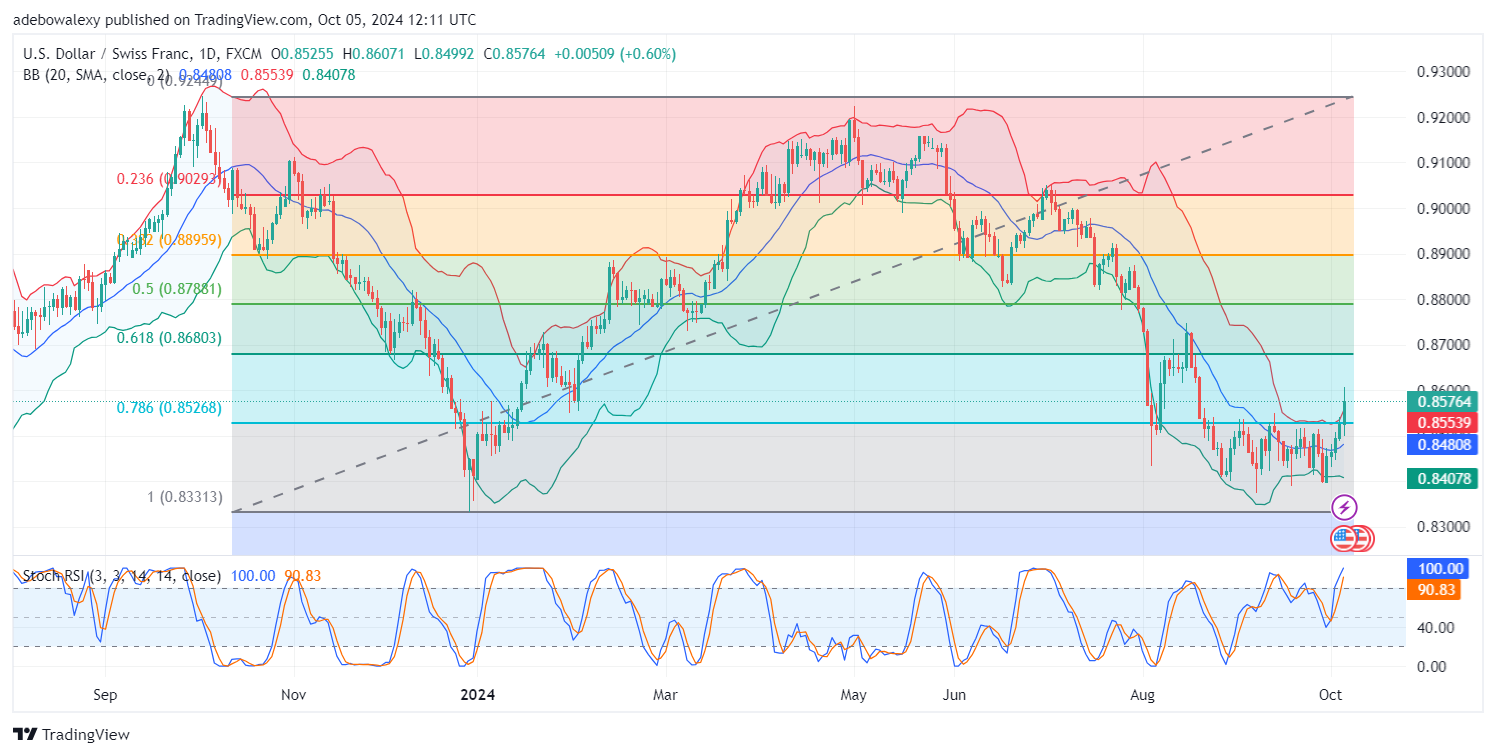Click the 0.87000 price axis label

pos(1444,344)
